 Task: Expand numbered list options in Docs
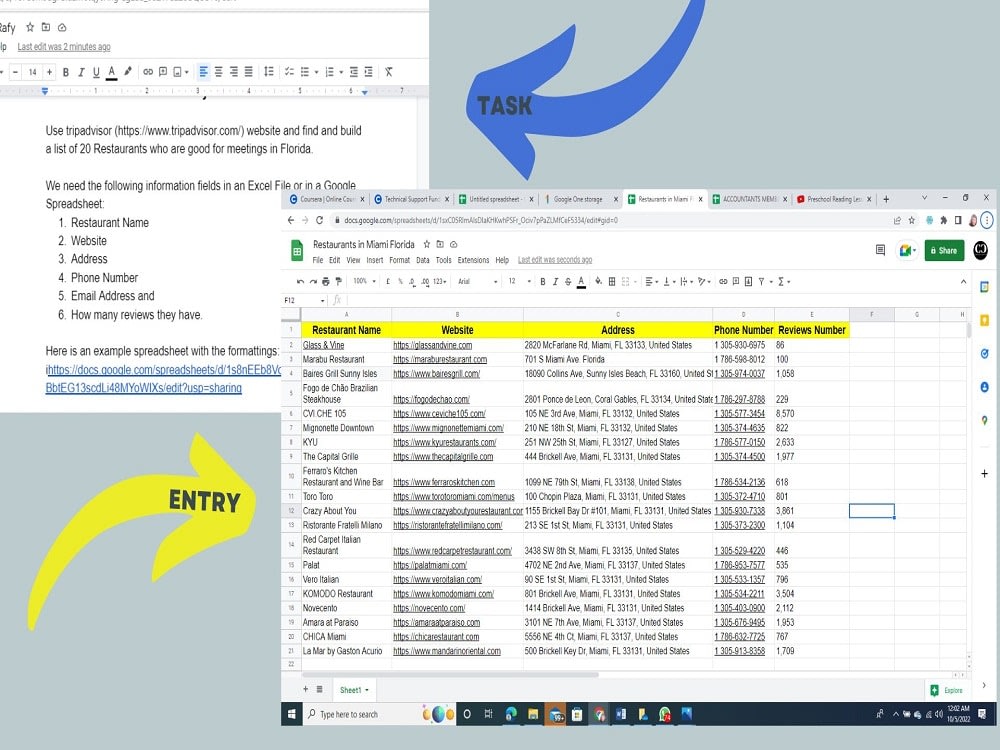[x=342, y=72]
